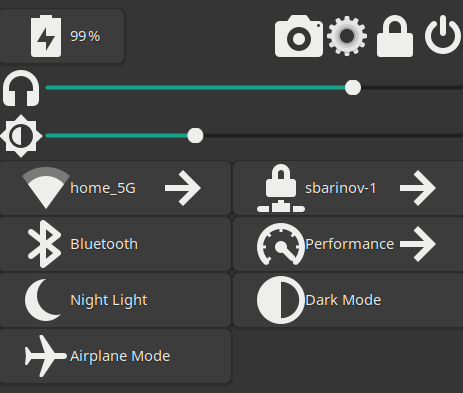Toggle the Night Light tile
Screen dimensions: 463x393
pyautogui.click(x=115, y=300)
